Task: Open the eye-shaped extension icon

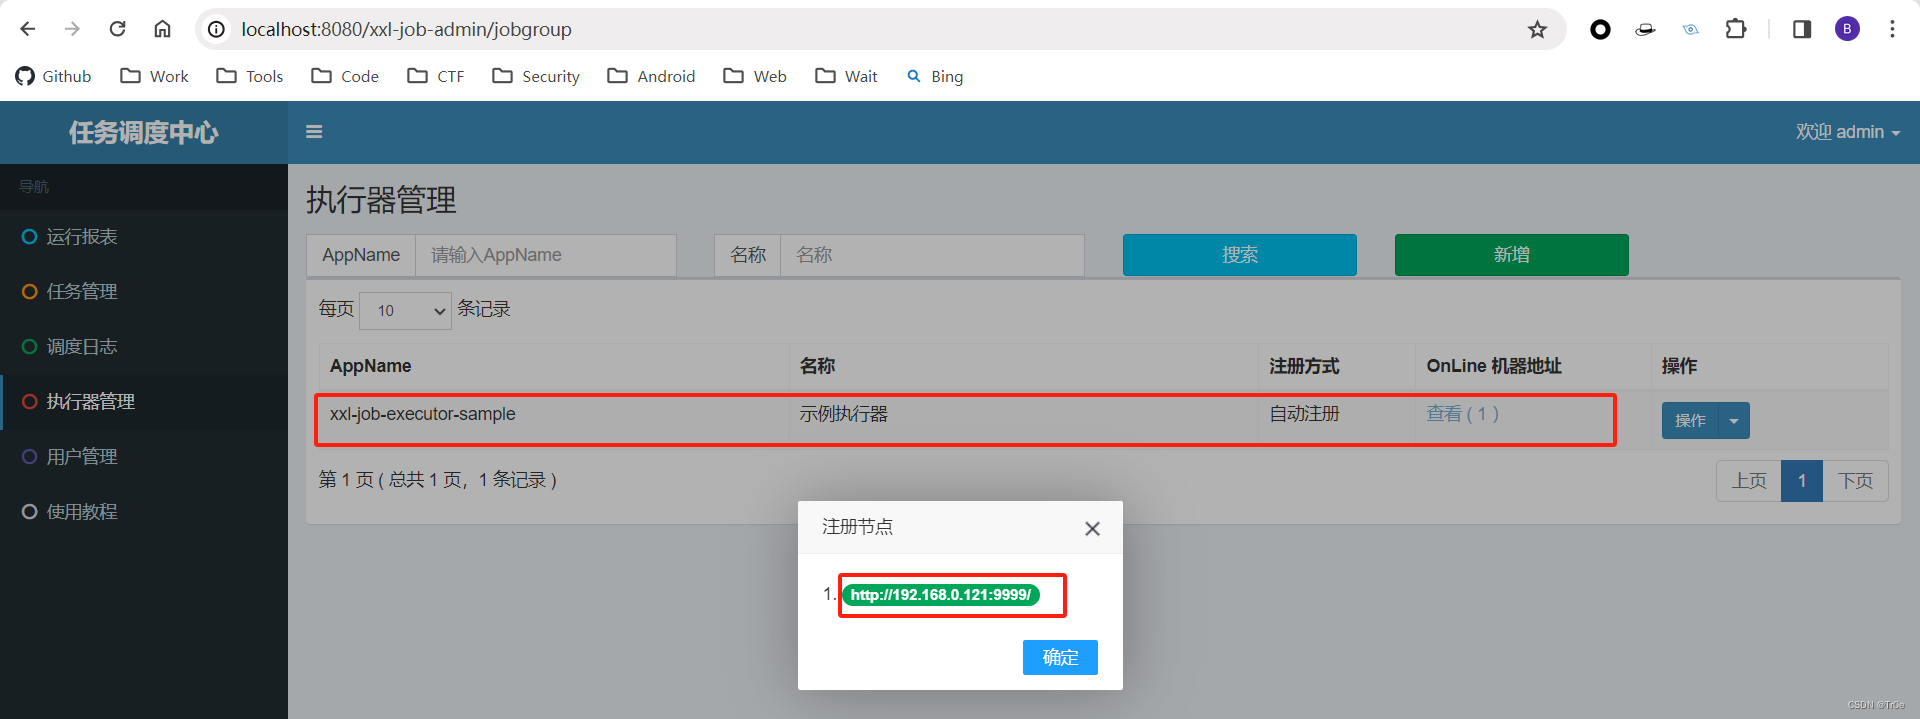Action: click(1690, 29)
